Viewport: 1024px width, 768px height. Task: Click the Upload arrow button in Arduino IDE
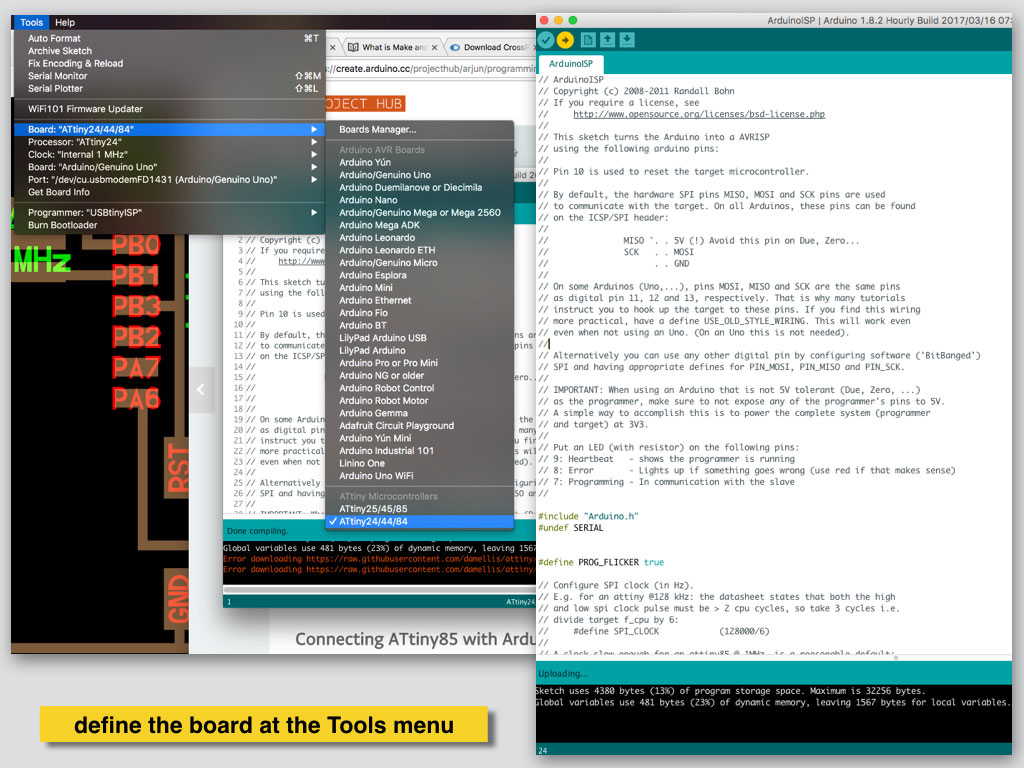(566, 40)
